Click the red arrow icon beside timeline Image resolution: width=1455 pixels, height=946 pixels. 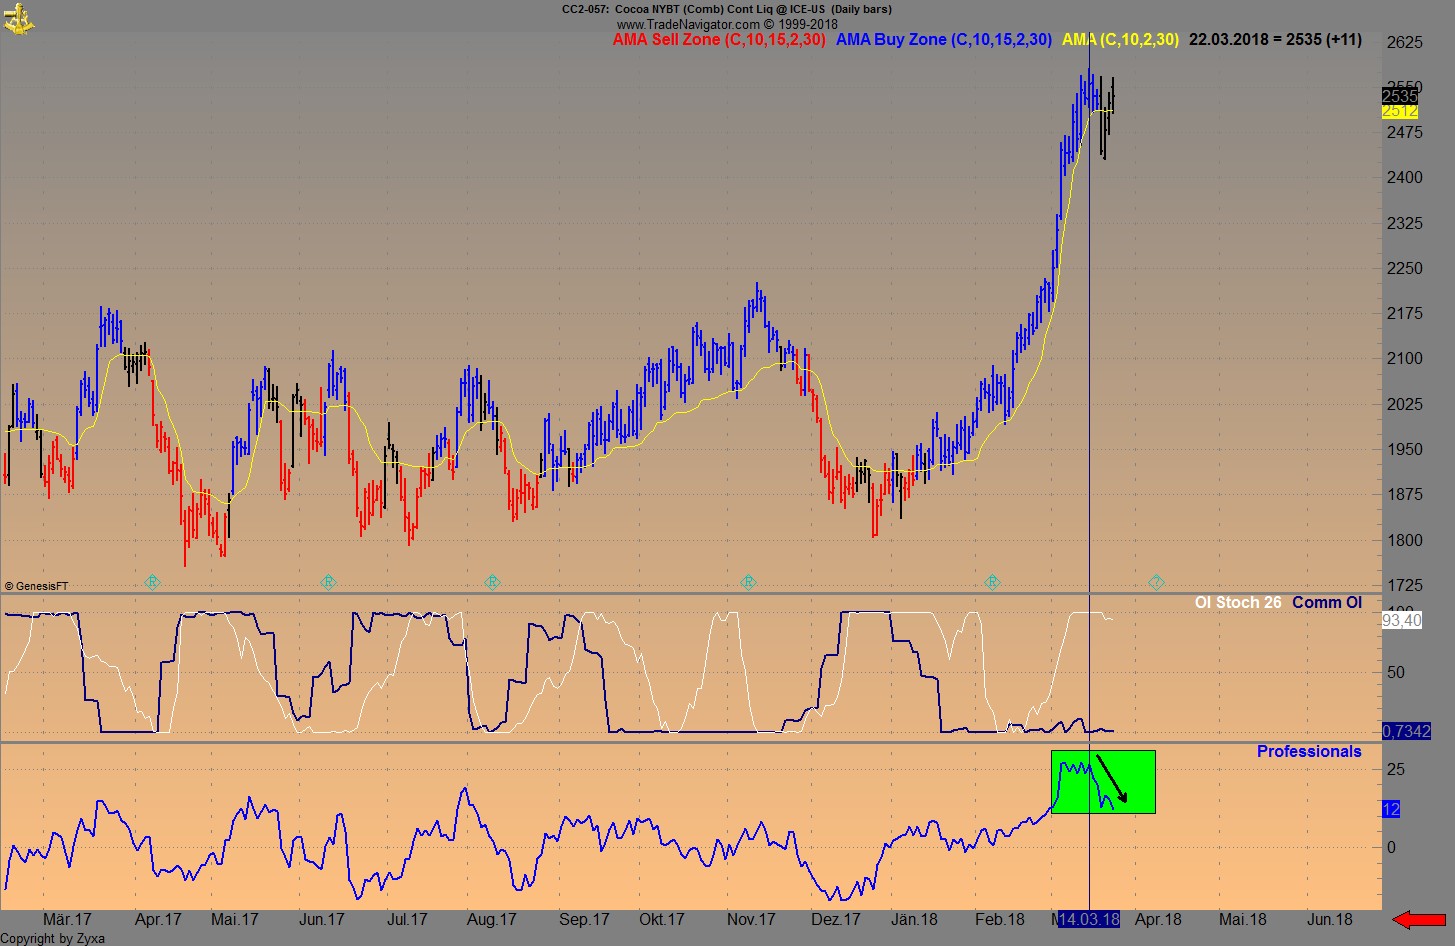tap(1419, 917)
